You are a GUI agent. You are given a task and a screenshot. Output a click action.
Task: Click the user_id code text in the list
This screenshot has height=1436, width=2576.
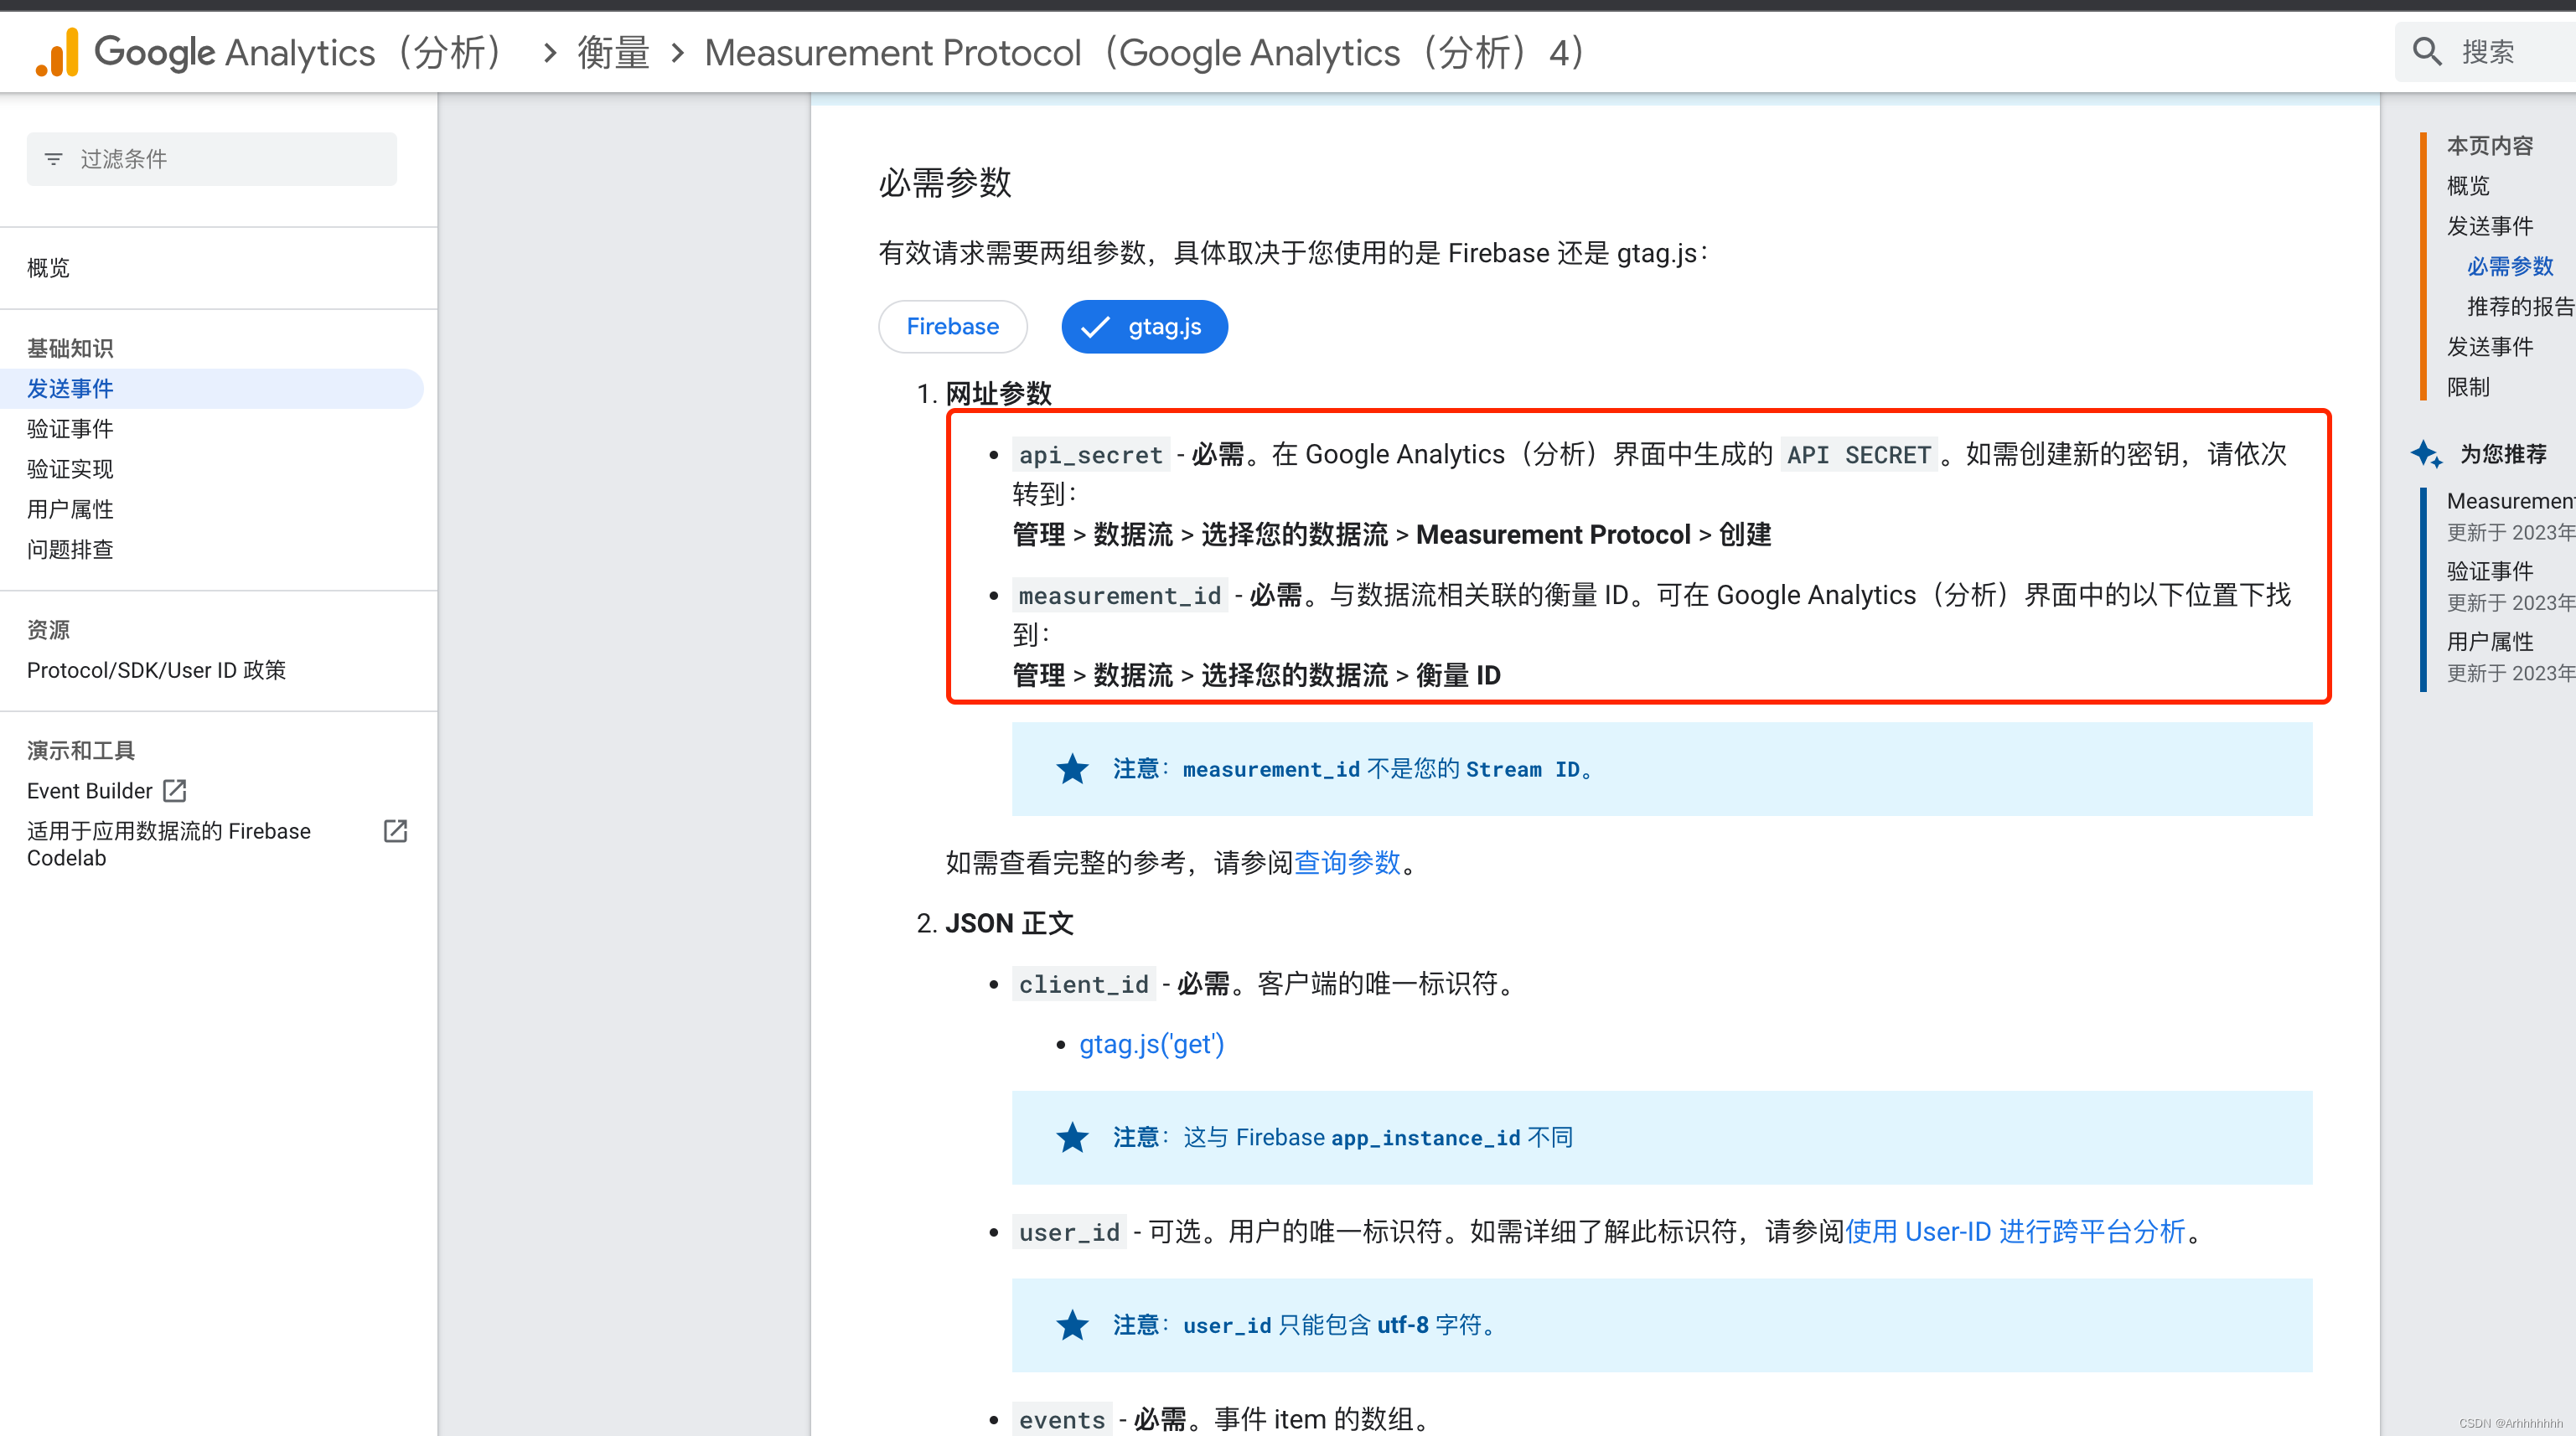click(x=1069, y=1232)
